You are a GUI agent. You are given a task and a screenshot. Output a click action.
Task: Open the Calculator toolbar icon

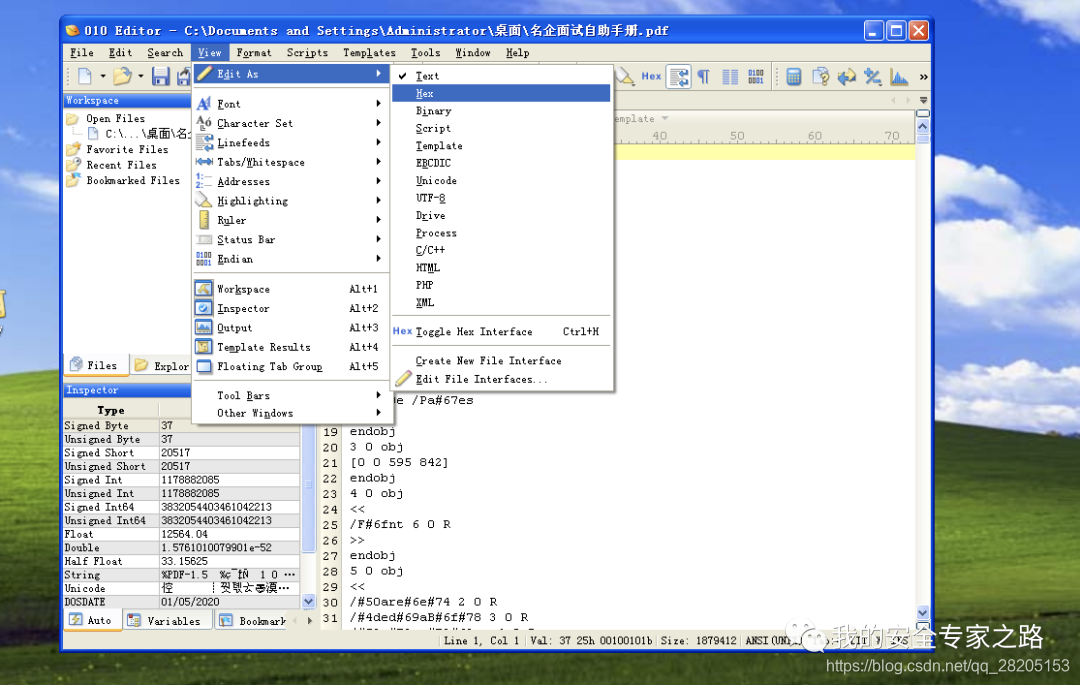click(793, 76)
